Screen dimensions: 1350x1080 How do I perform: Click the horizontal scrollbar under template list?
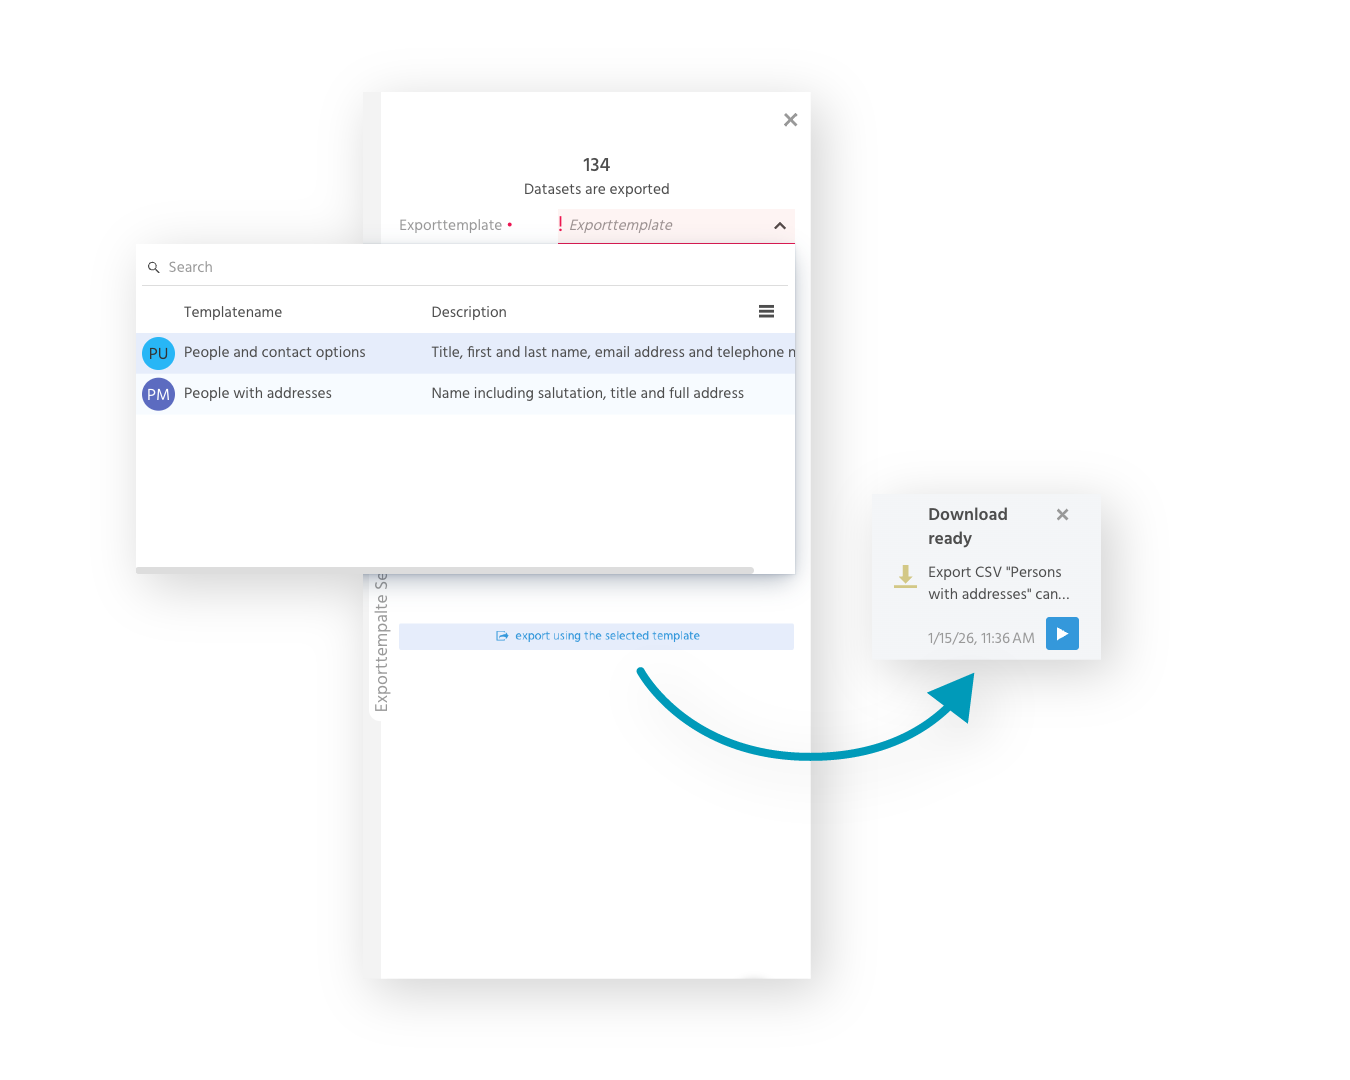[x=445, y=570]
